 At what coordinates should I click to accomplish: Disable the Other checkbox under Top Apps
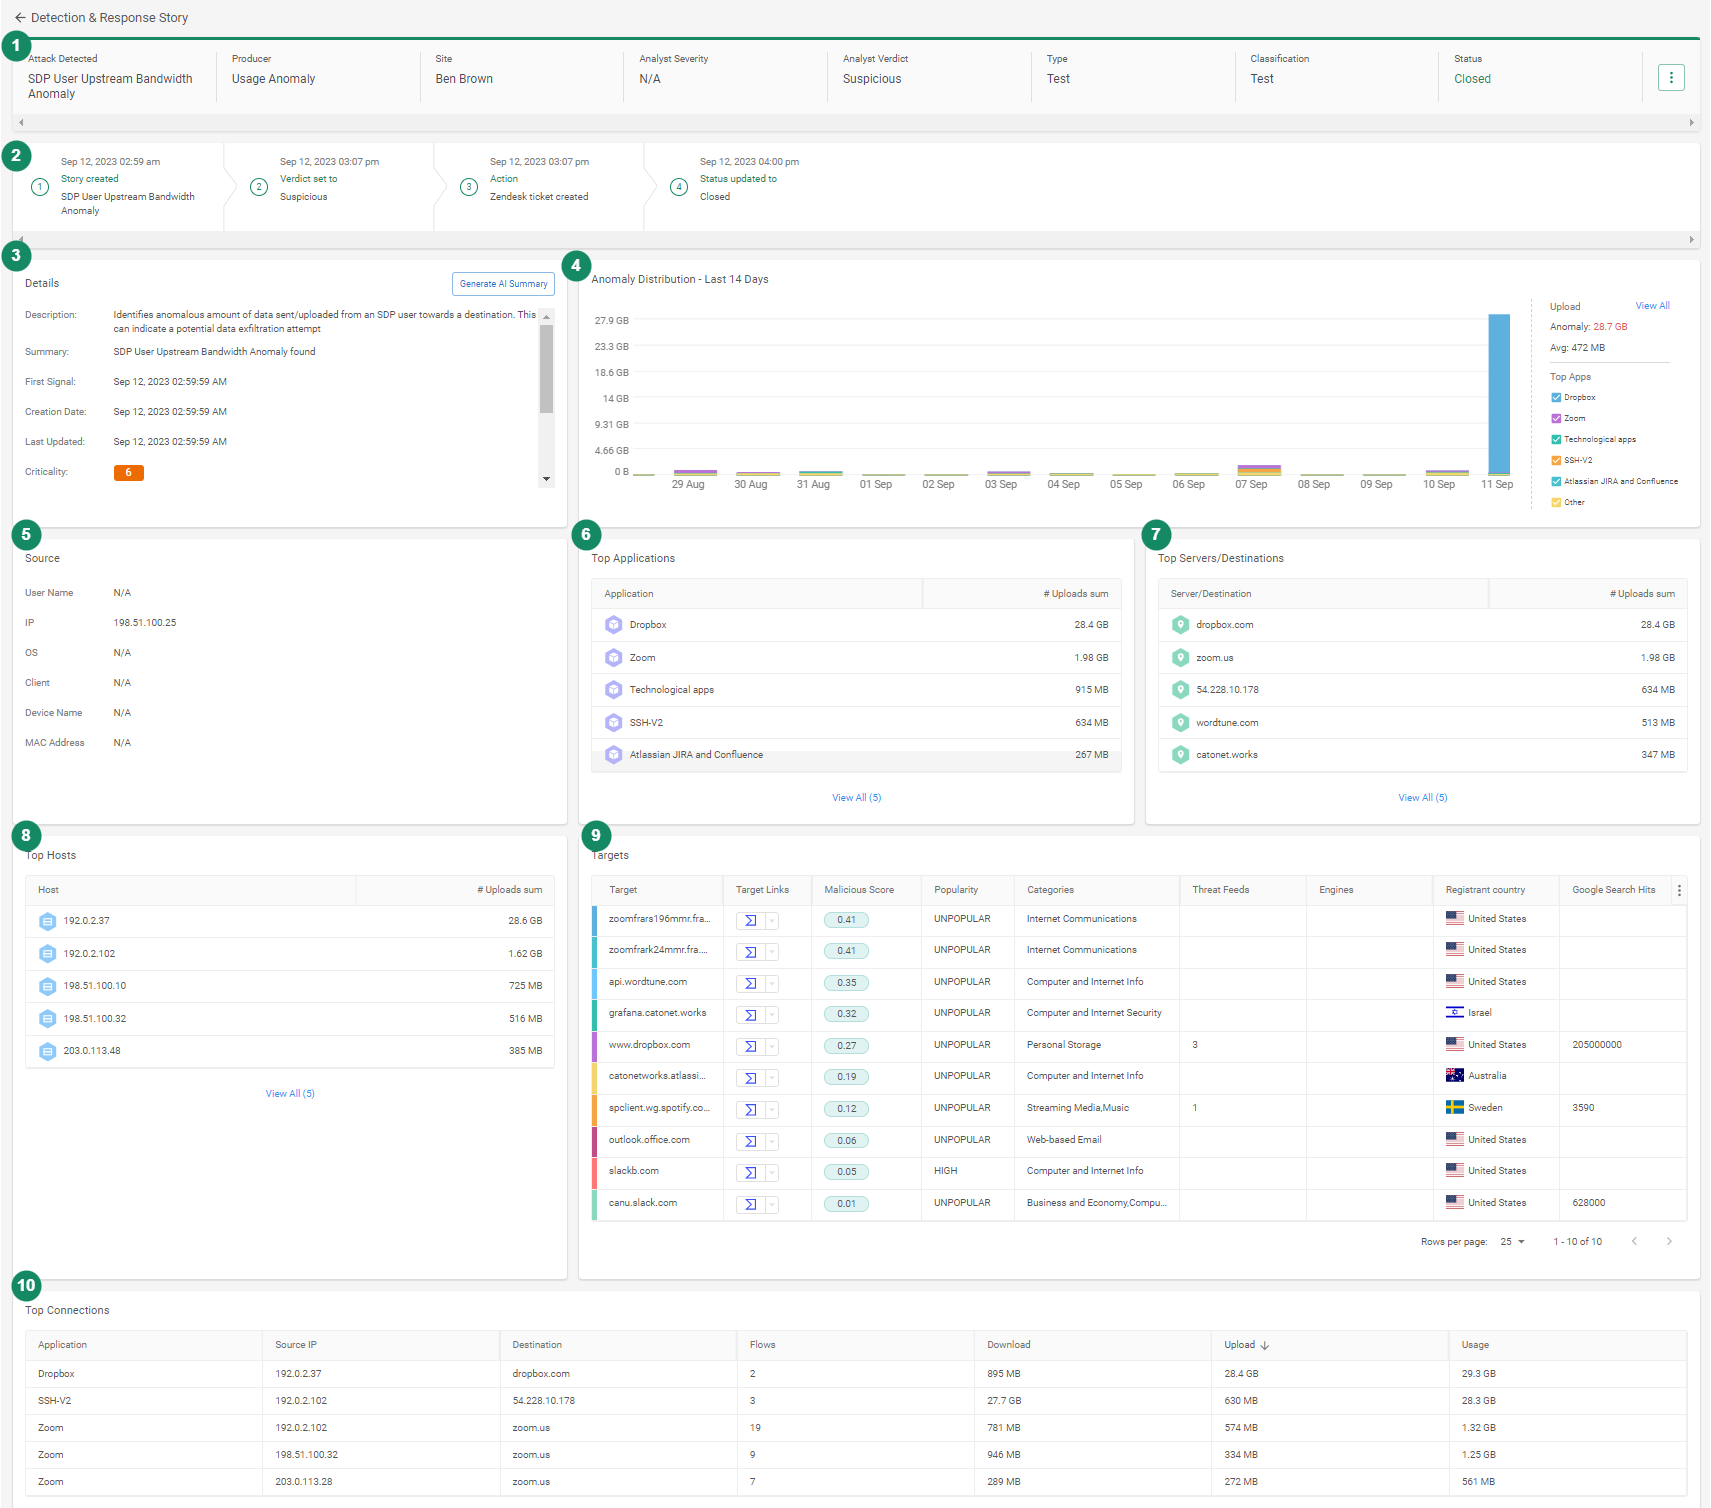(x=1556, y=502)
